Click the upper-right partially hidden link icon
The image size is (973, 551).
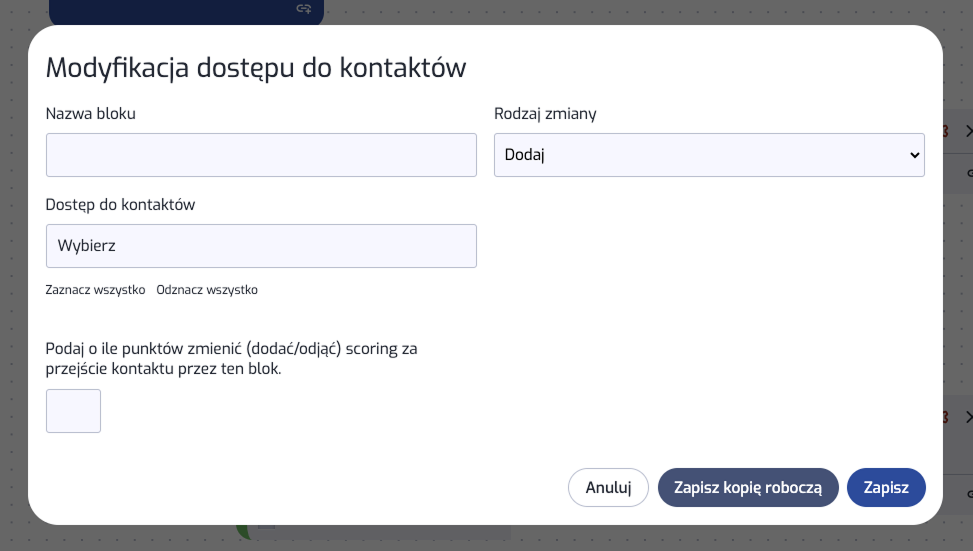point(968,173)
